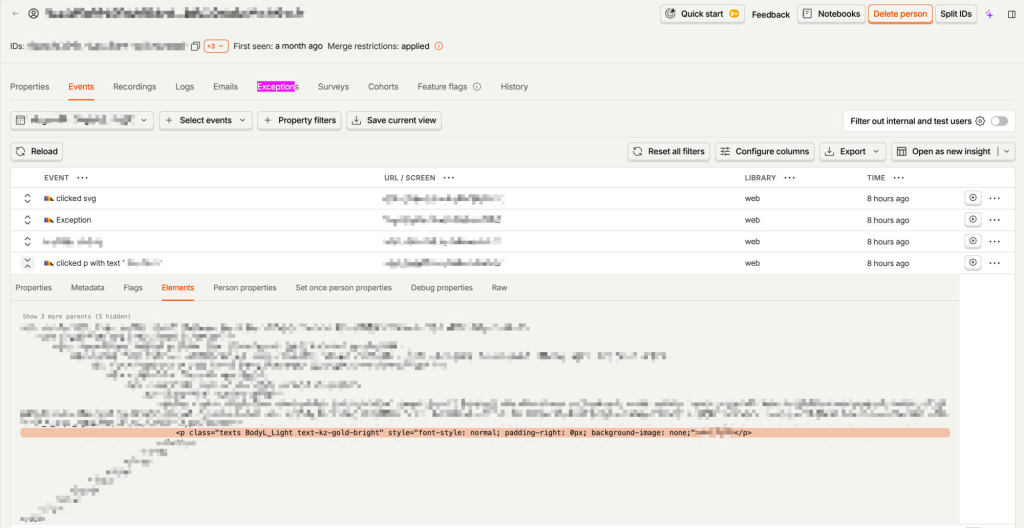
Task: Click Reset all filters
Action: (x=669, y=151)
